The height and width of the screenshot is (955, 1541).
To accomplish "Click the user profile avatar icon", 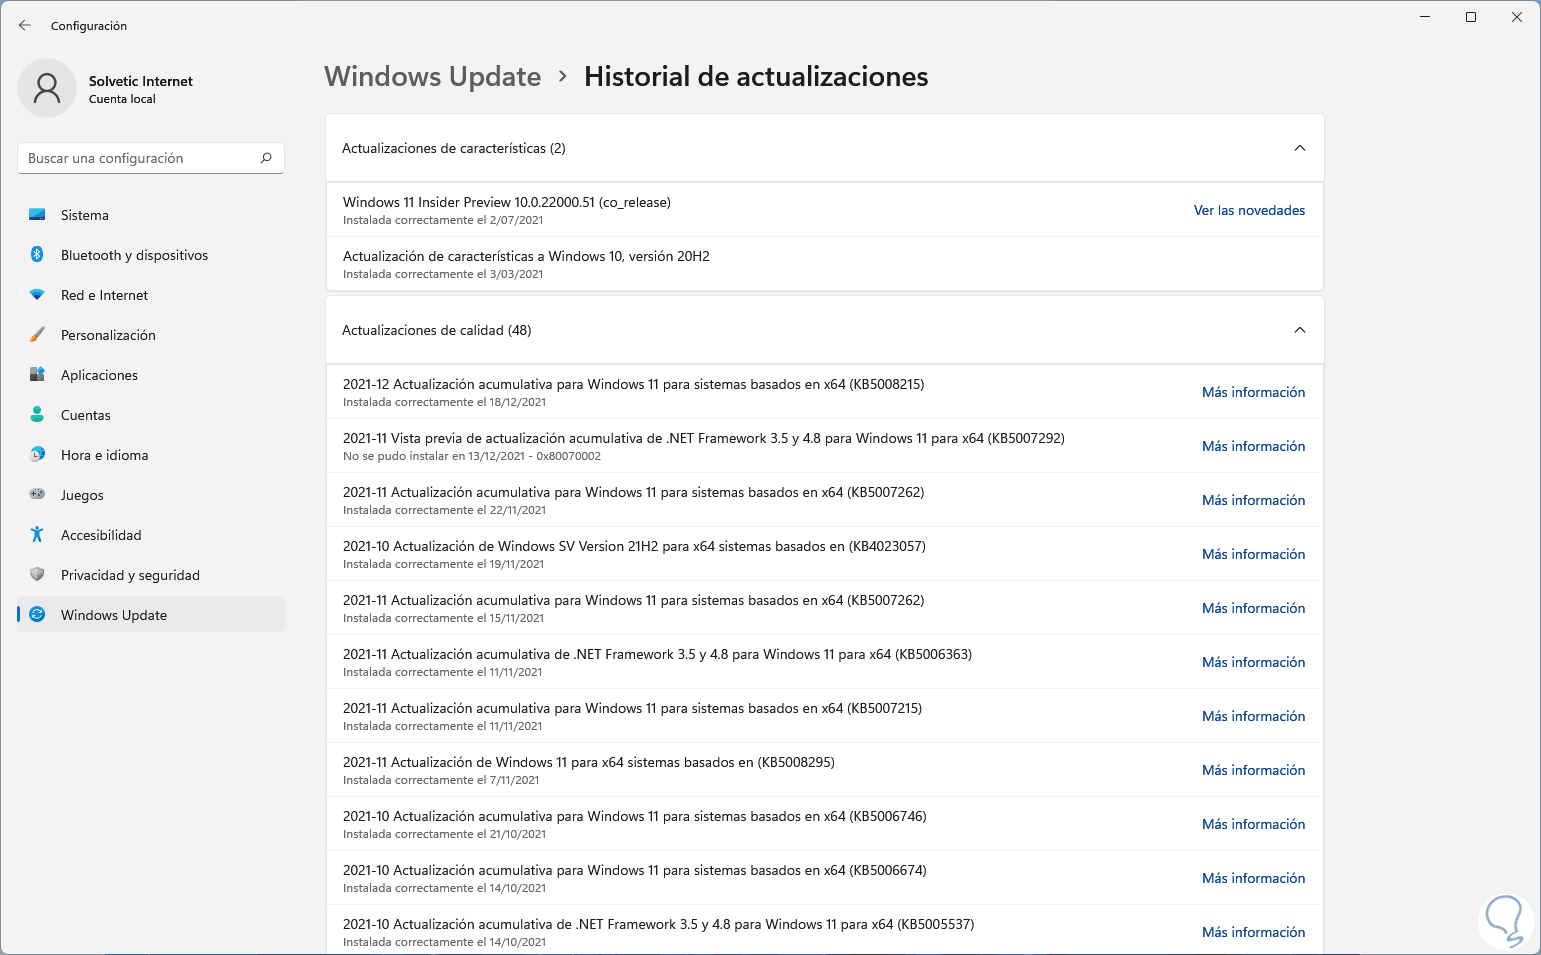I will click(47, 88).
